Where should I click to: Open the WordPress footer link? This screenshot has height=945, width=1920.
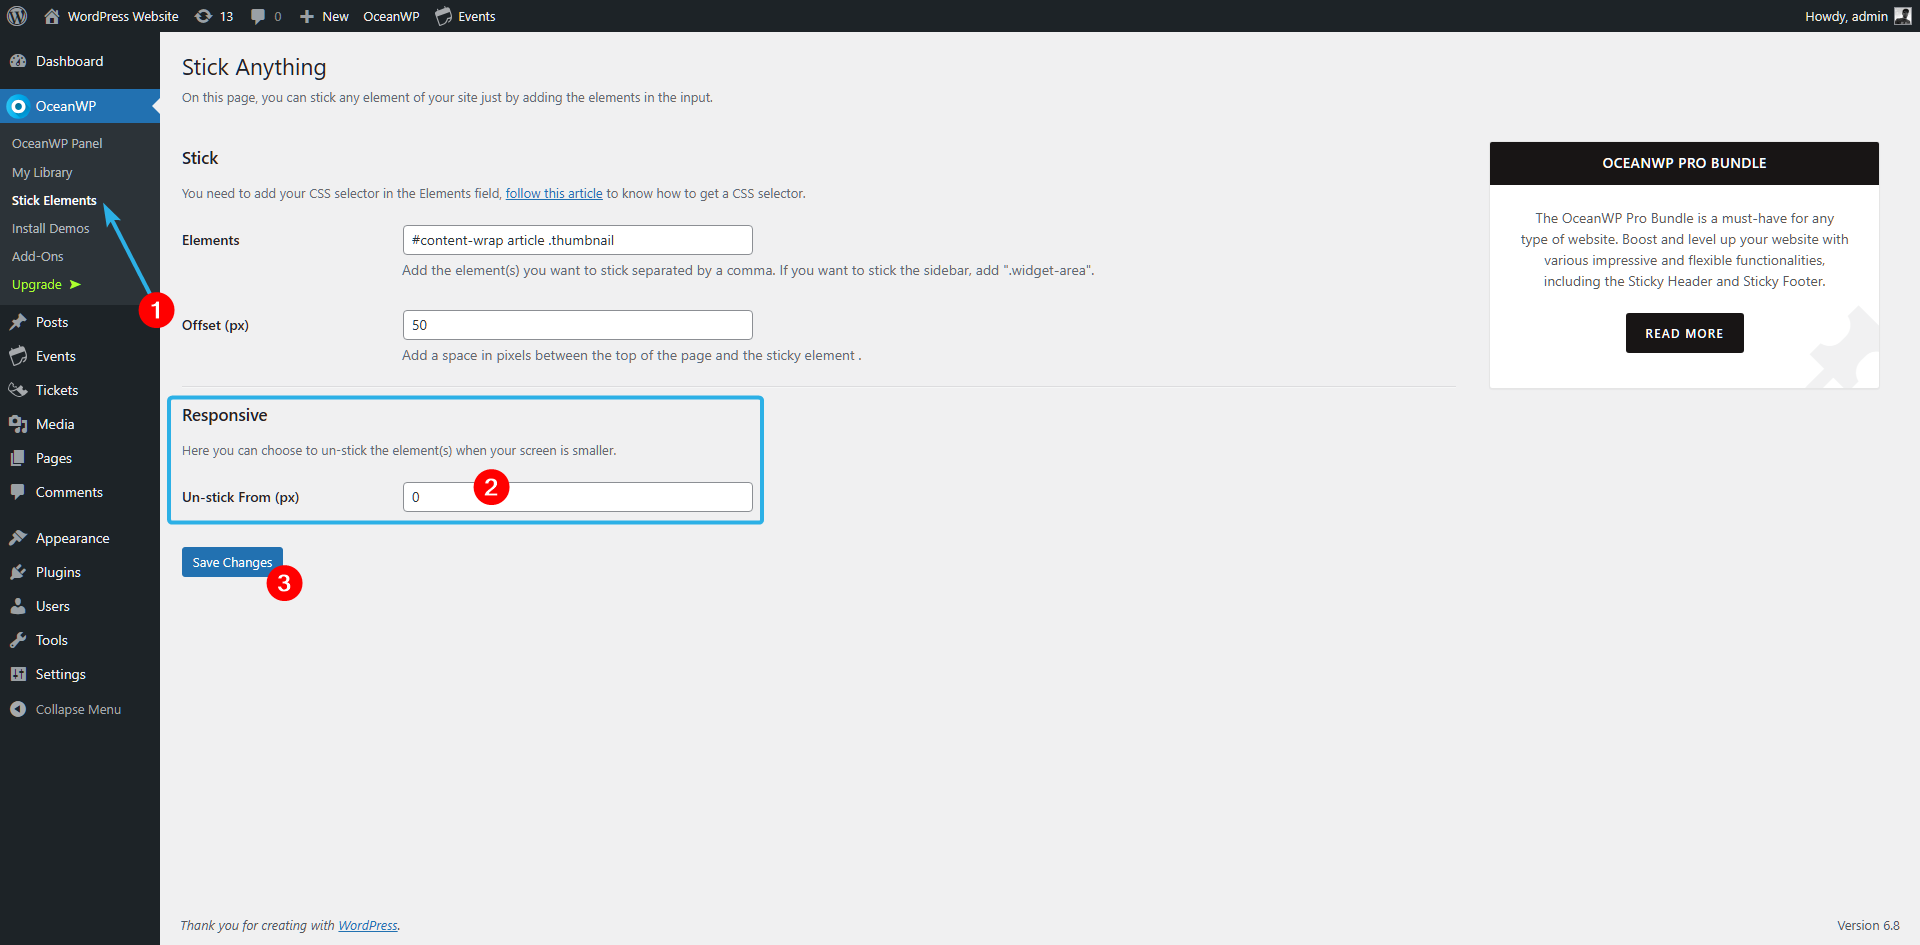click(x=368, y=926)
